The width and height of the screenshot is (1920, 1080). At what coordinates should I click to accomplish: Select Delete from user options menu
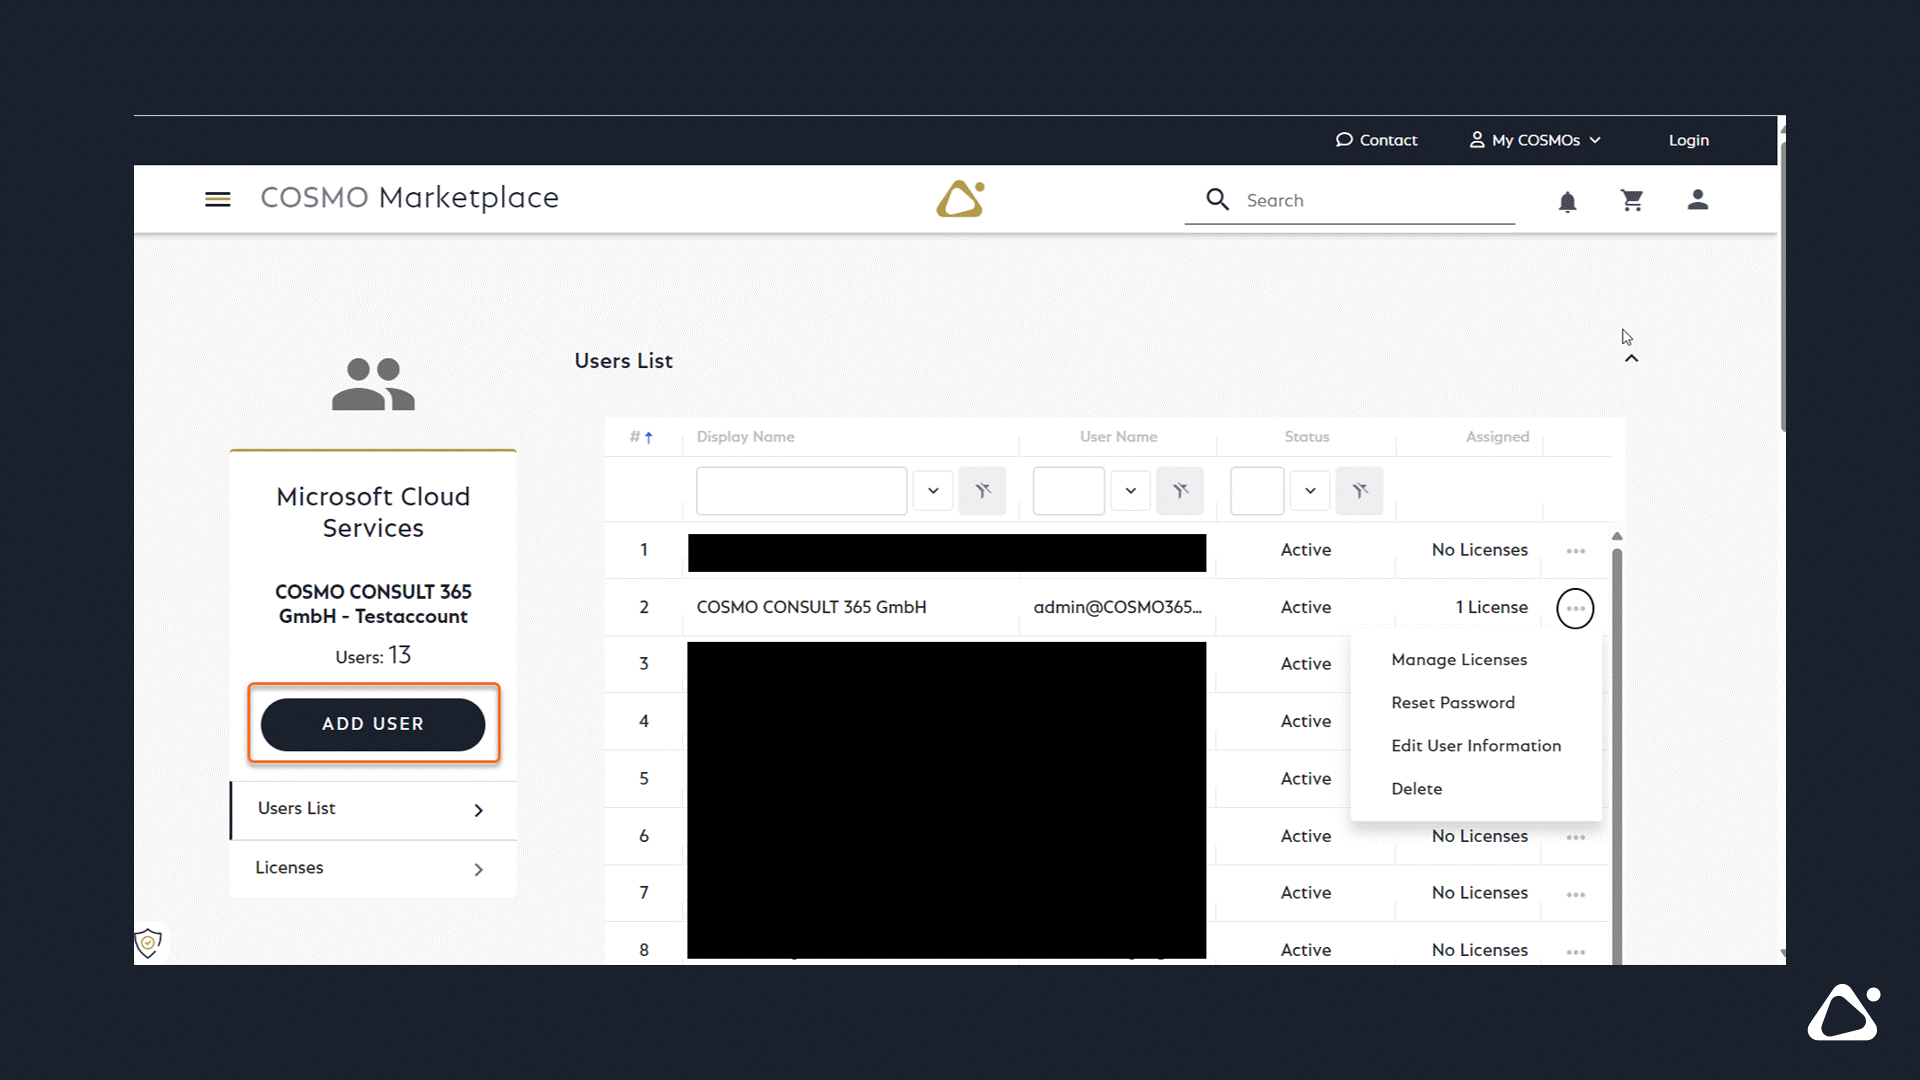tap(1416, 789)
